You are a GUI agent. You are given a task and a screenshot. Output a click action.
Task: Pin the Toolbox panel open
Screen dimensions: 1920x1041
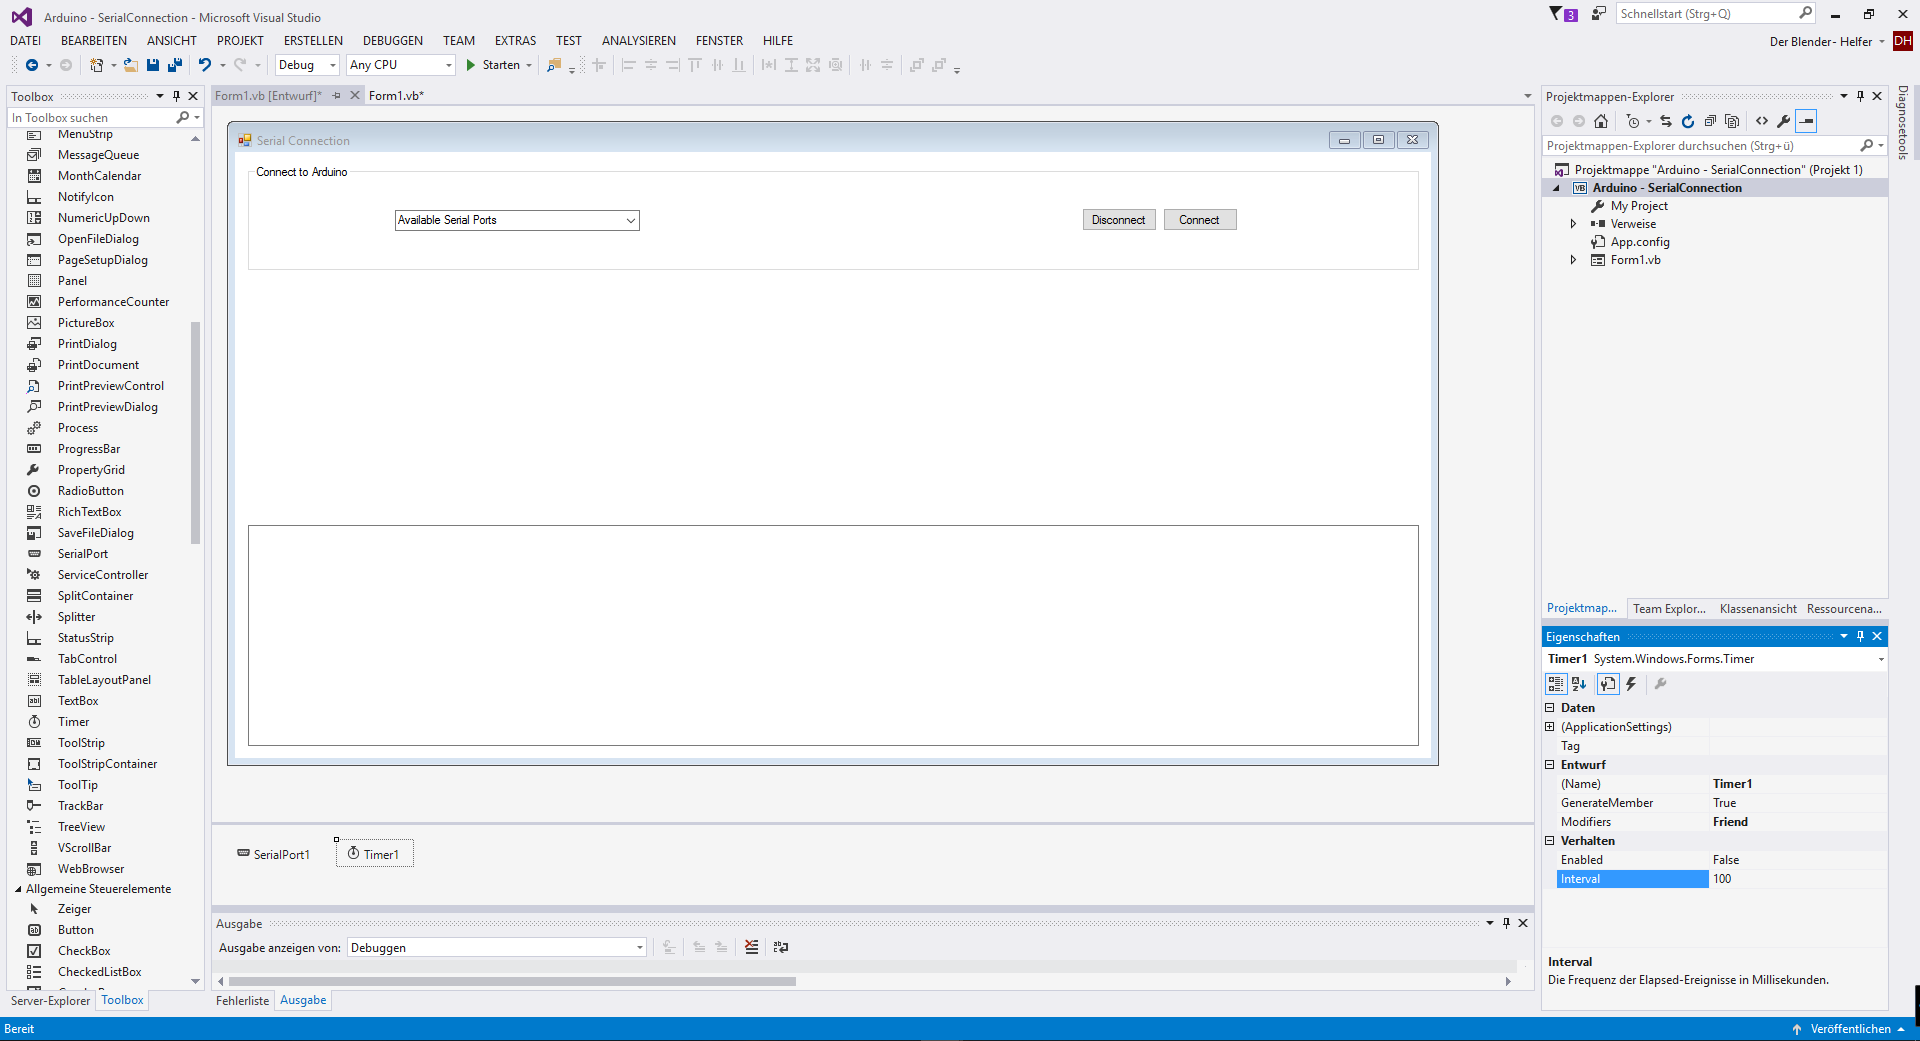176,96
